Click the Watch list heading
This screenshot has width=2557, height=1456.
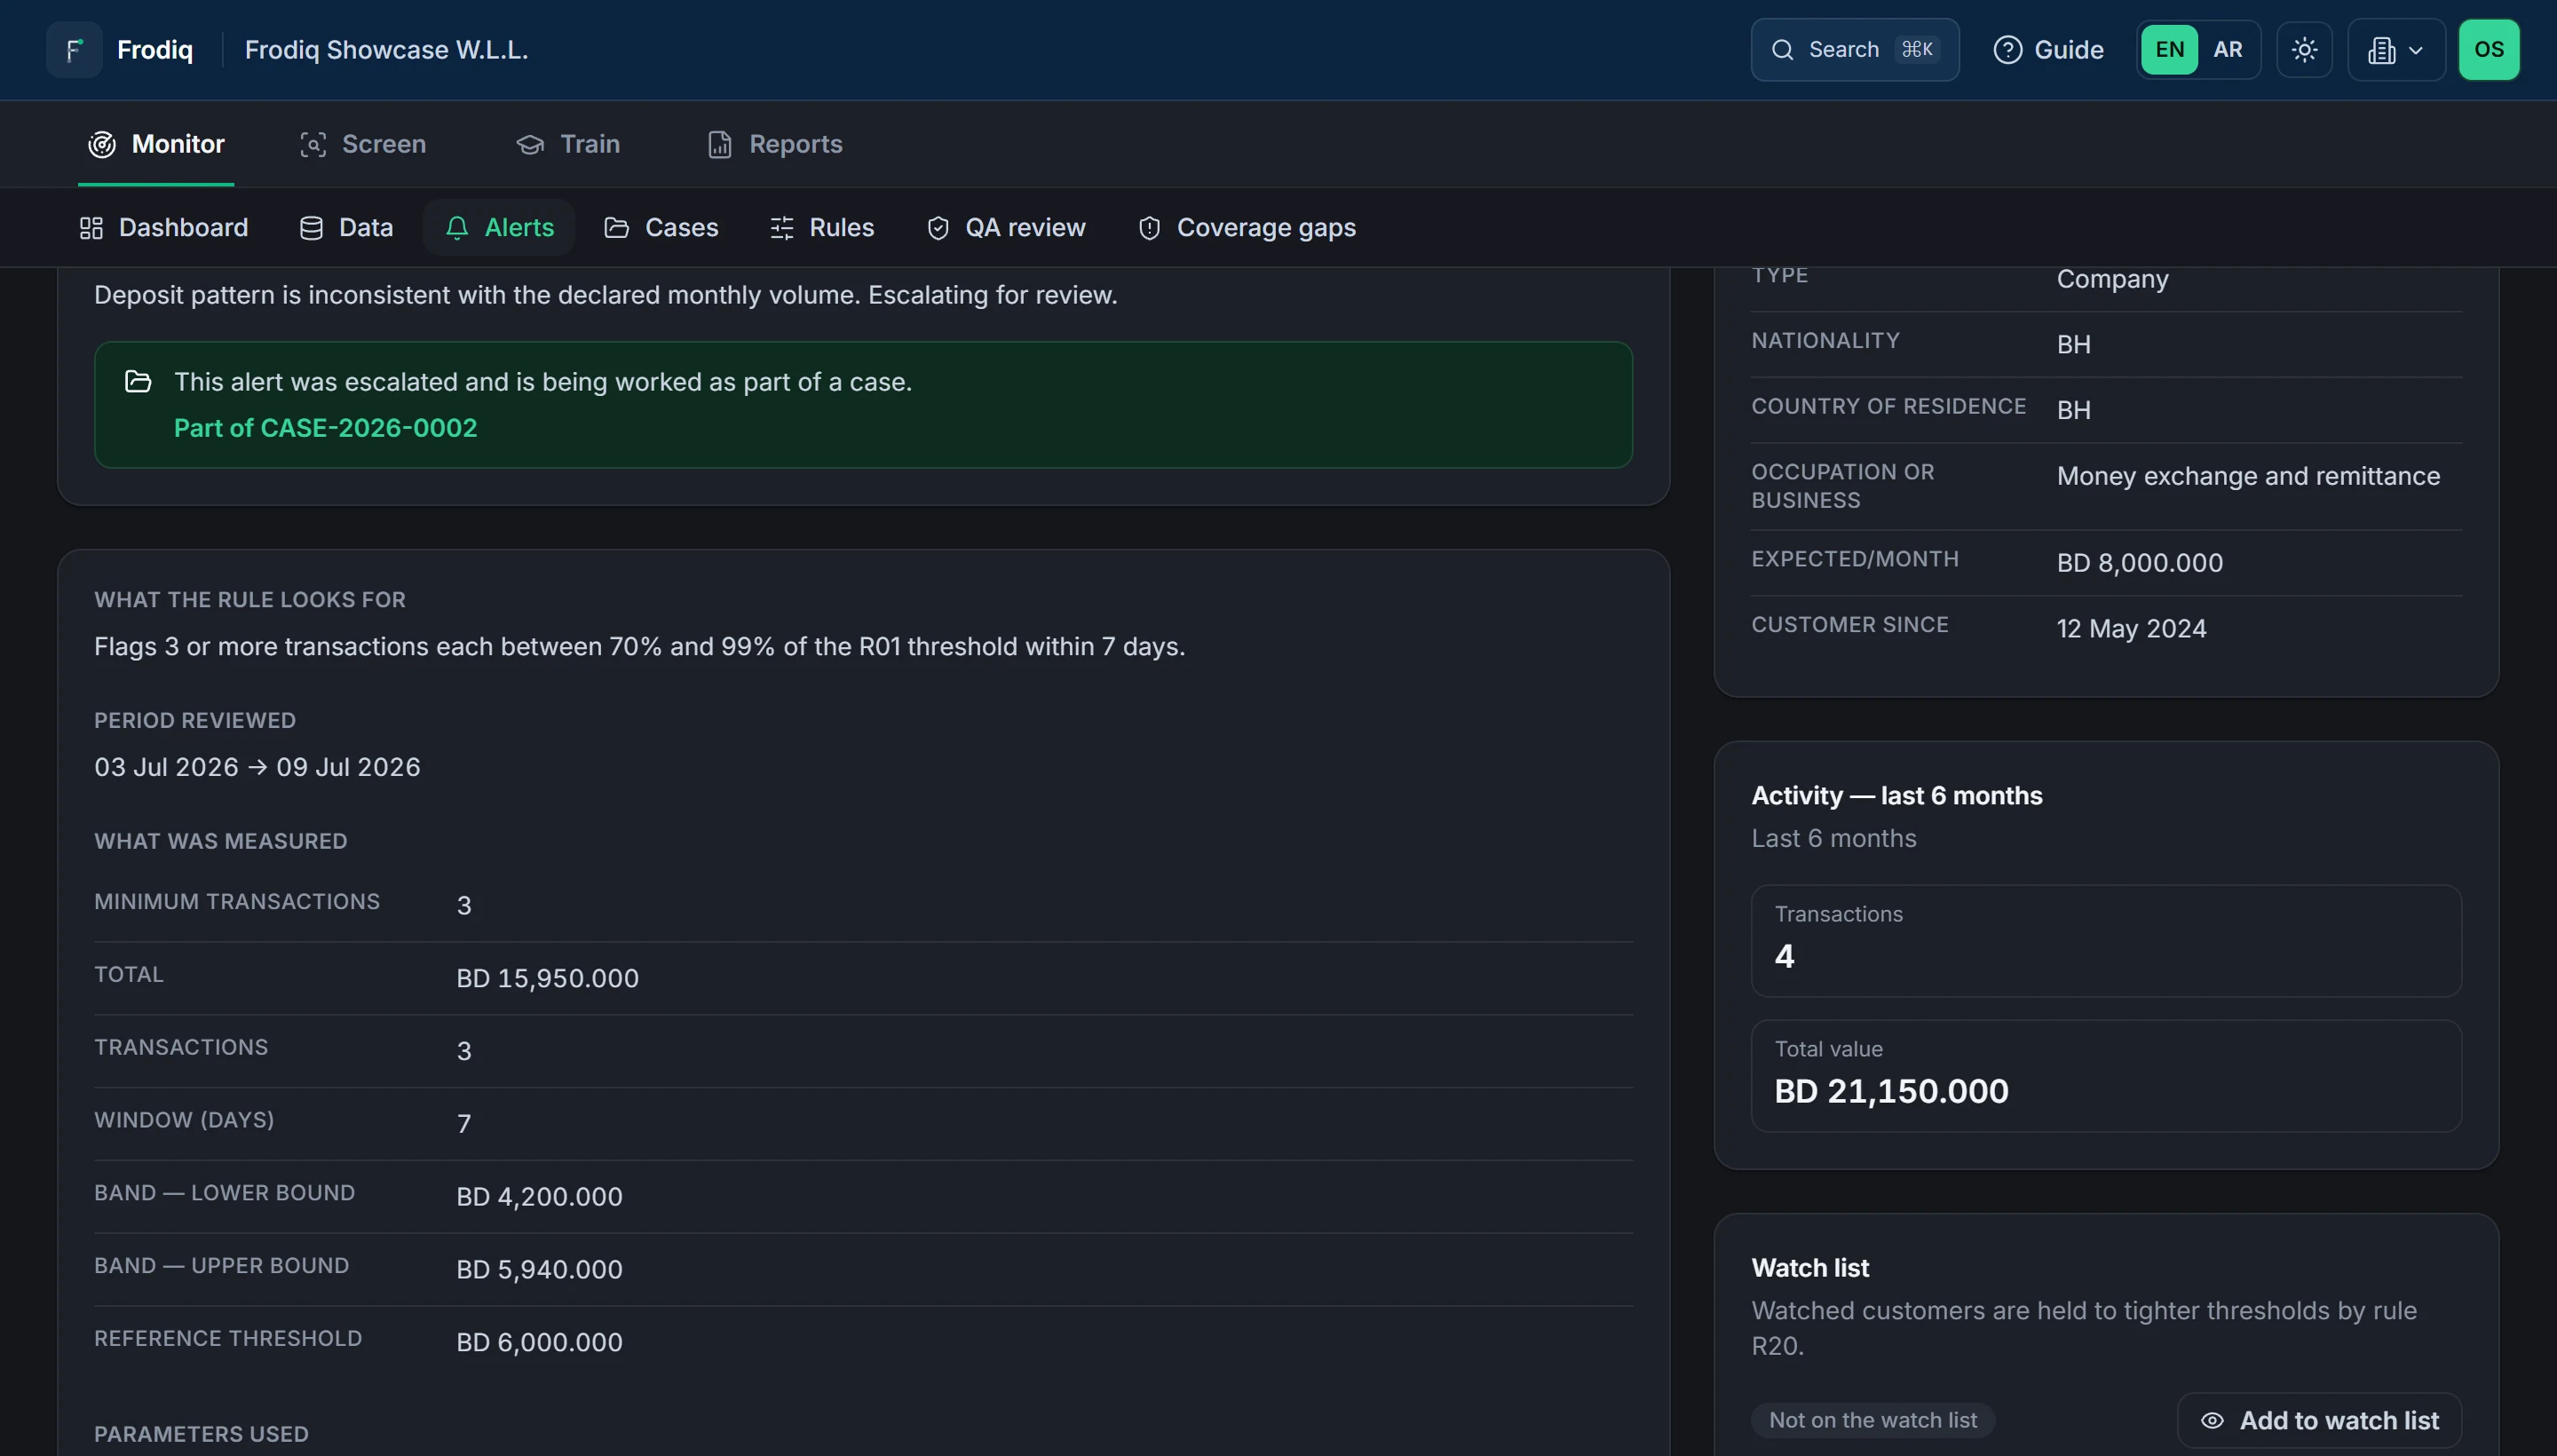tap(1810, 1268)
